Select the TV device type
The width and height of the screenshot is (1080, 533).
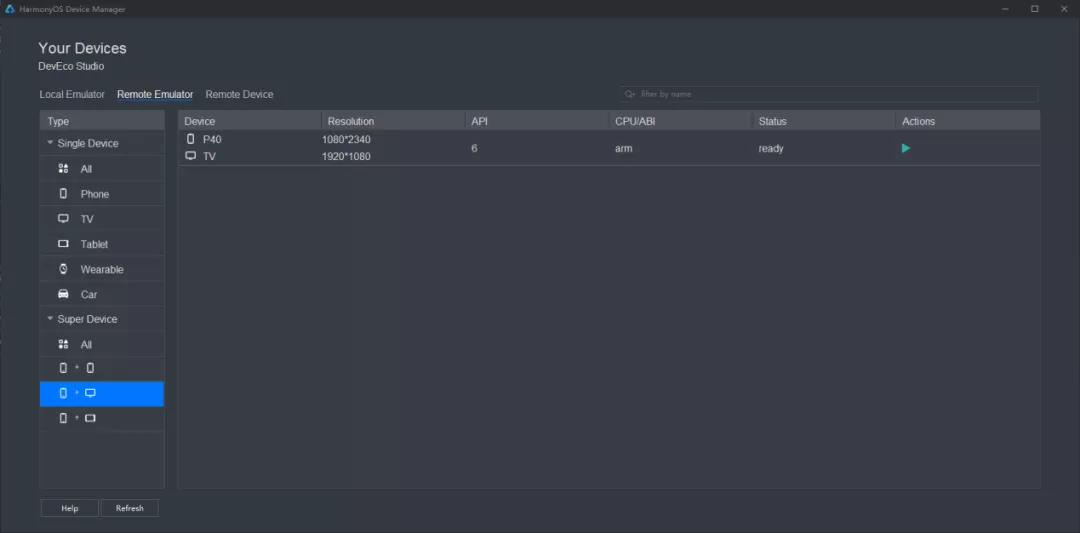102,219
